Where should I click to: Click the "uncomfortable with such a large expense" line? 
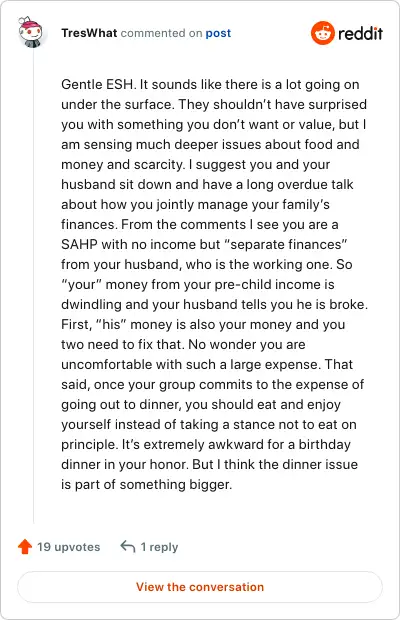point(207,364)
